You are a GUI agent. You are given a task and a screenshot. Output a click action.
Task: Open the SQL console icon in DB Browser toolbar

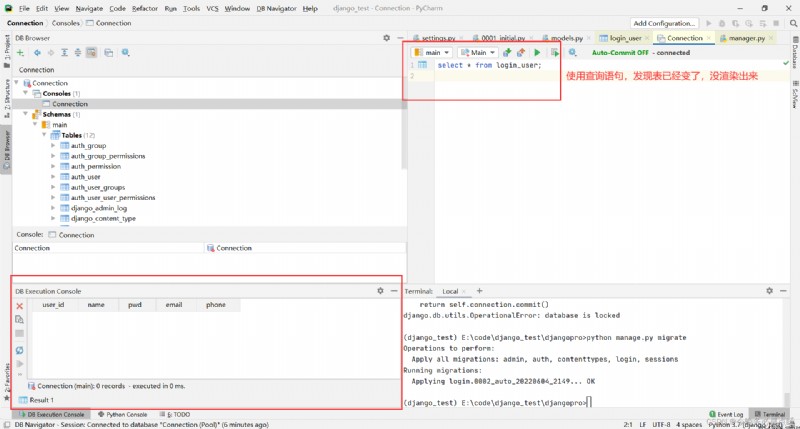(109, 53)
